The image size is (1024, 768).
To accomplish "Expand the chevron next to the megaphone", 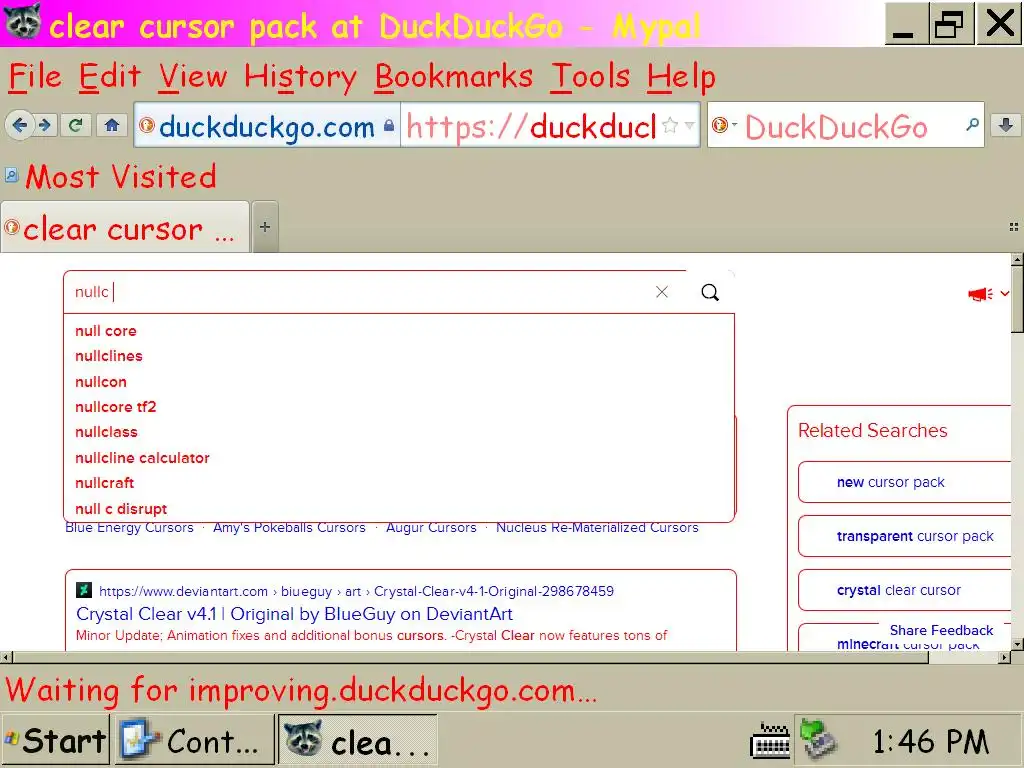I will pos(1004,293).
